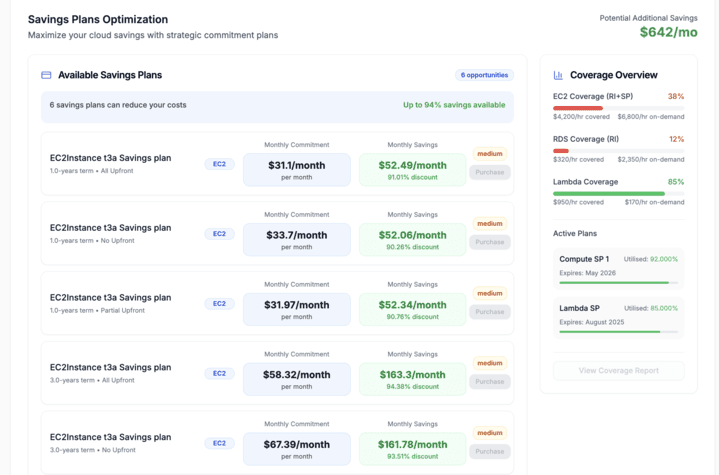Screen dimensions: 719x475
Task: Click the RDS Coverage (RI) progress bar
Action: tap(618, 151)
